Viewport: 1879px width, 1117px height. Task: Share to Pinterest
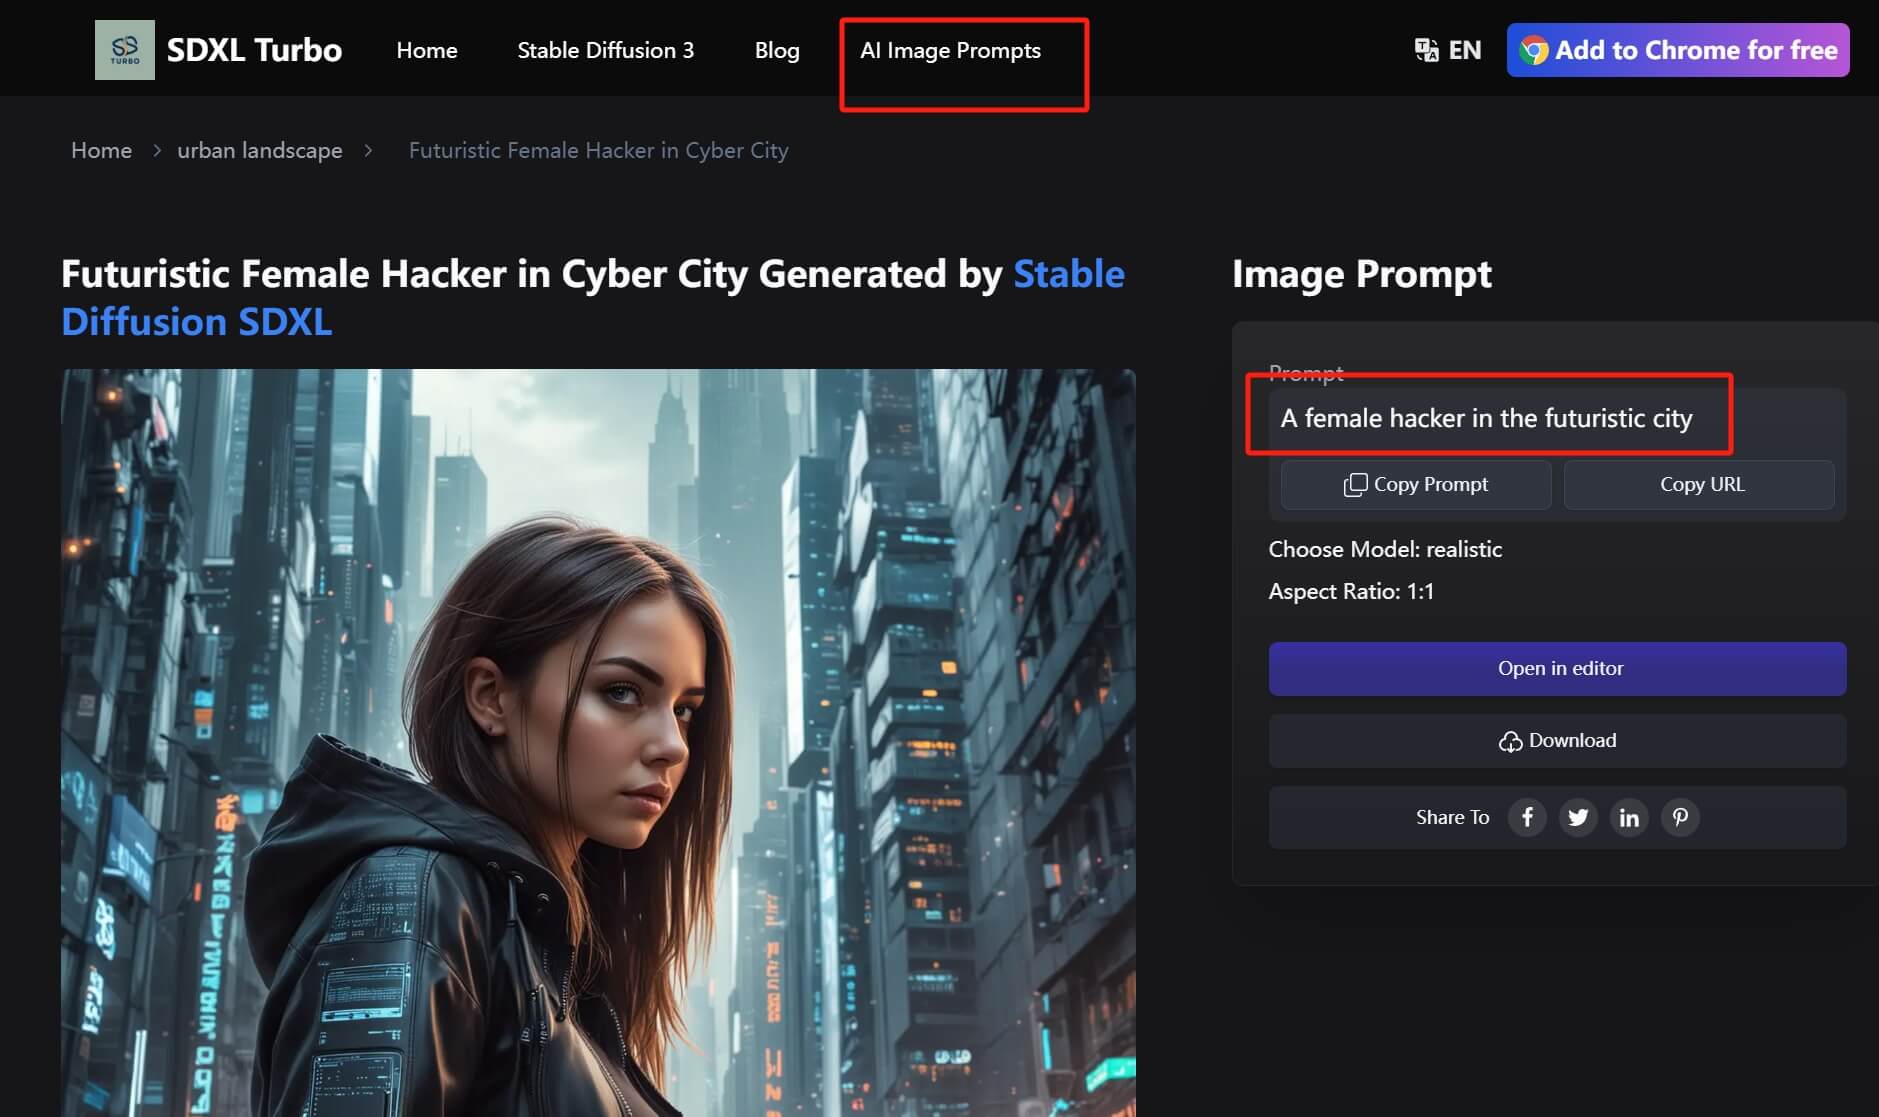pyautogui.click(x=1680, y=818)
